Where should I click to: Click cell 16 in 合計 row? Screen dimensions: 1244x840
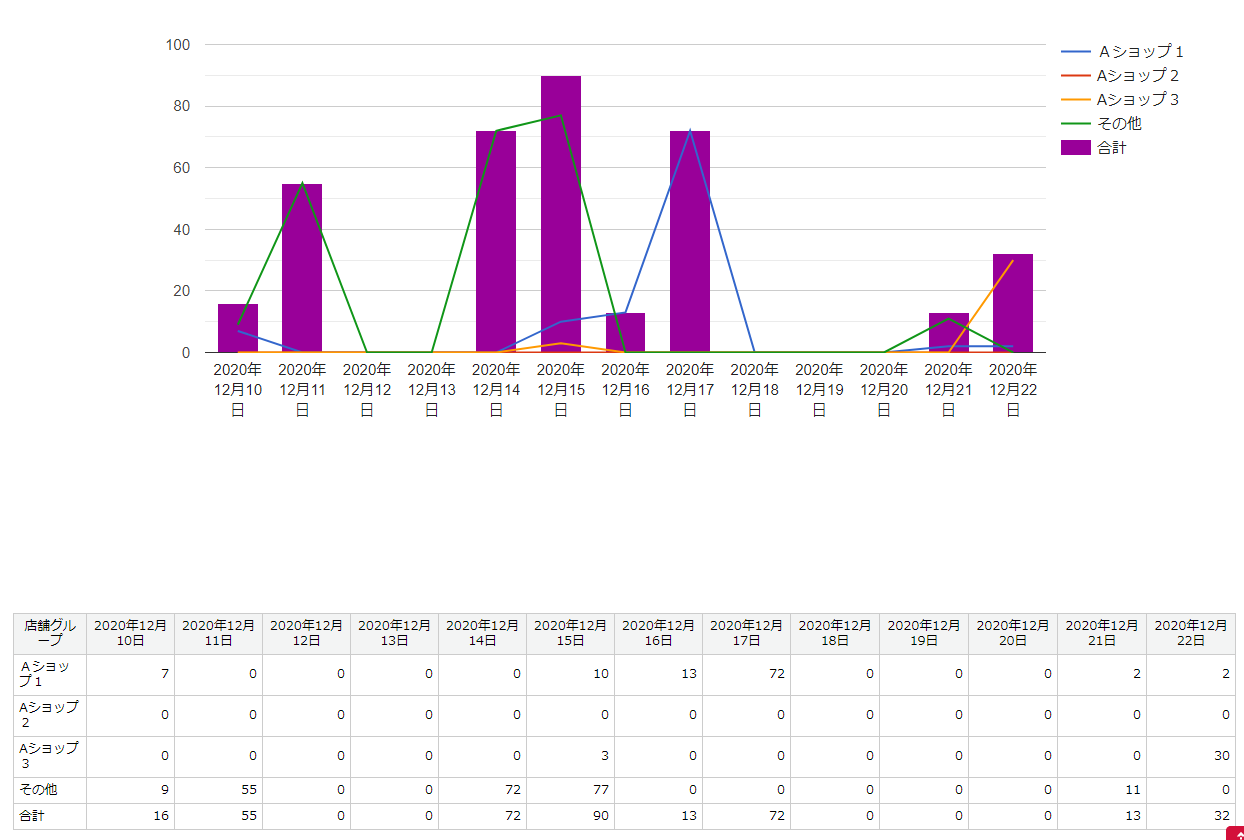point(131,816)
